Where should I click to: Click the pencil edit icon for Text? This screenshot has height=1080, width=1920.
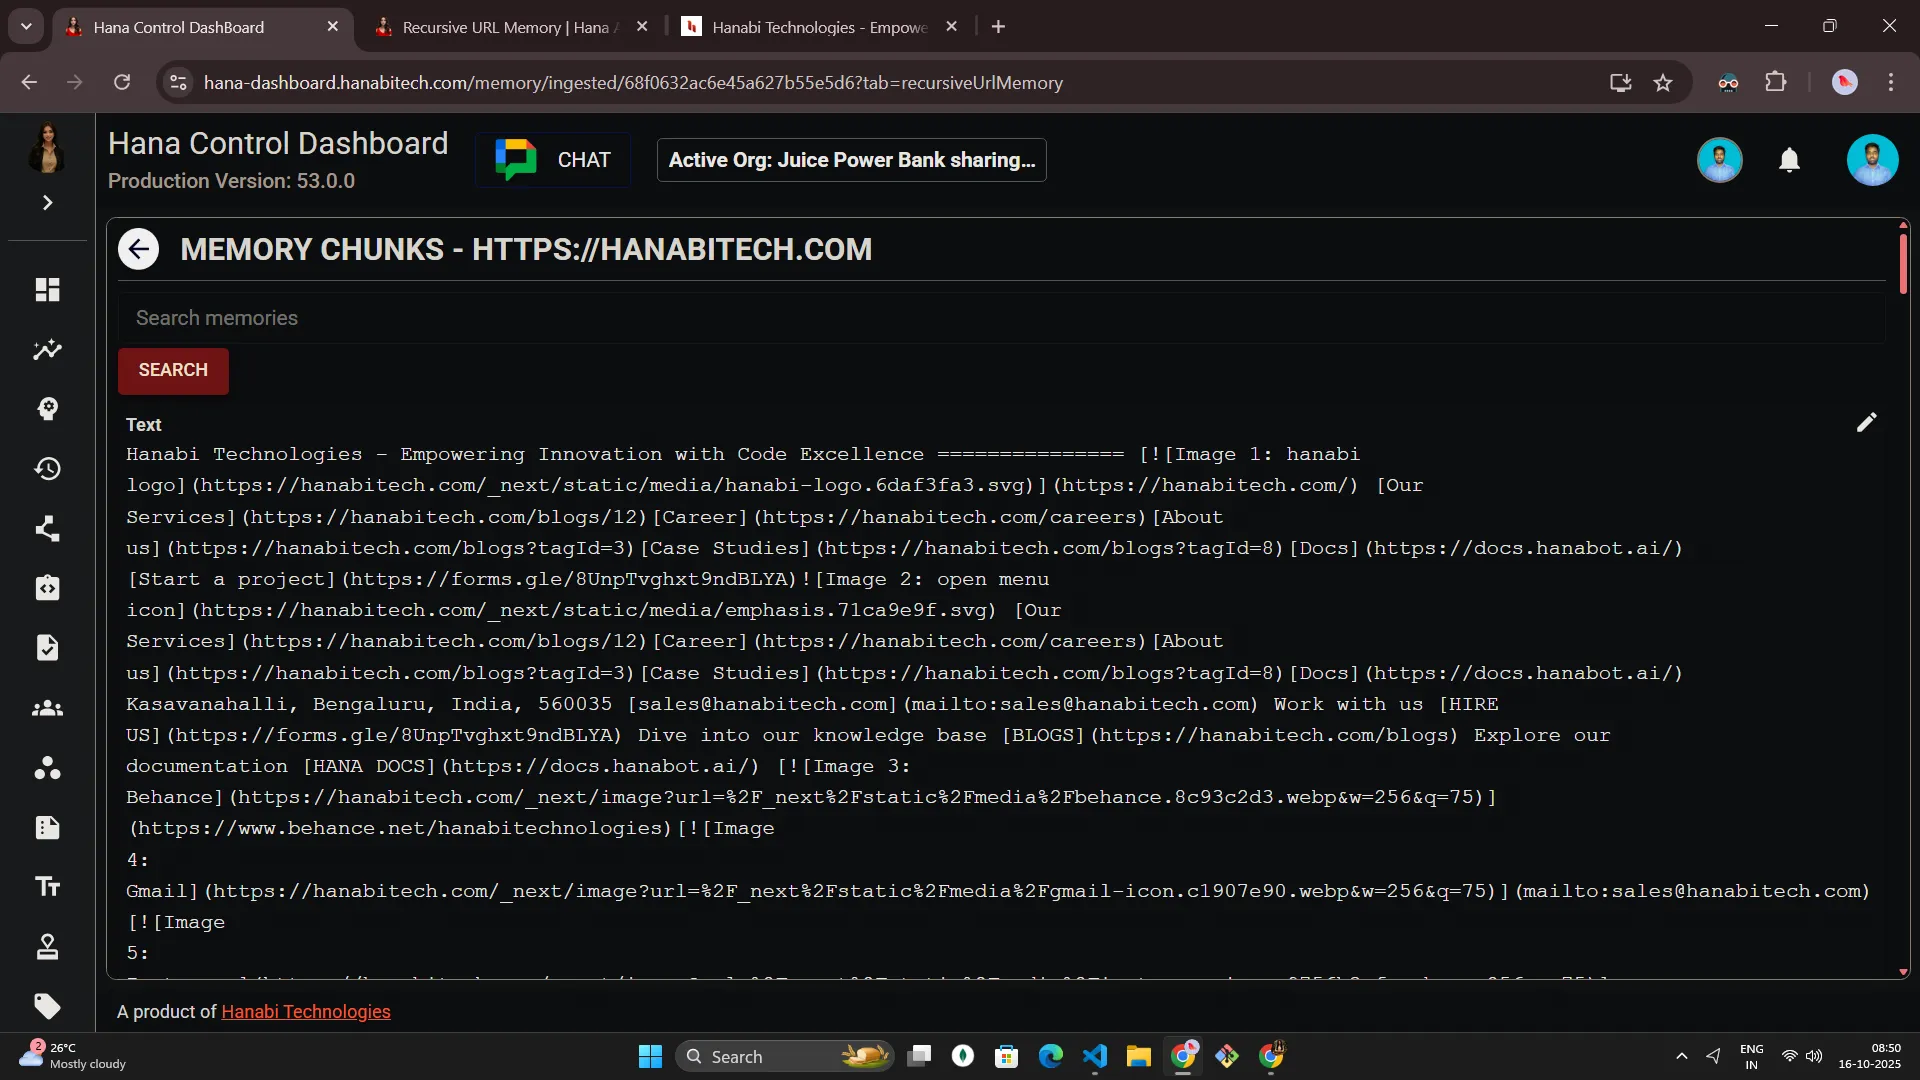(1866, 422)
